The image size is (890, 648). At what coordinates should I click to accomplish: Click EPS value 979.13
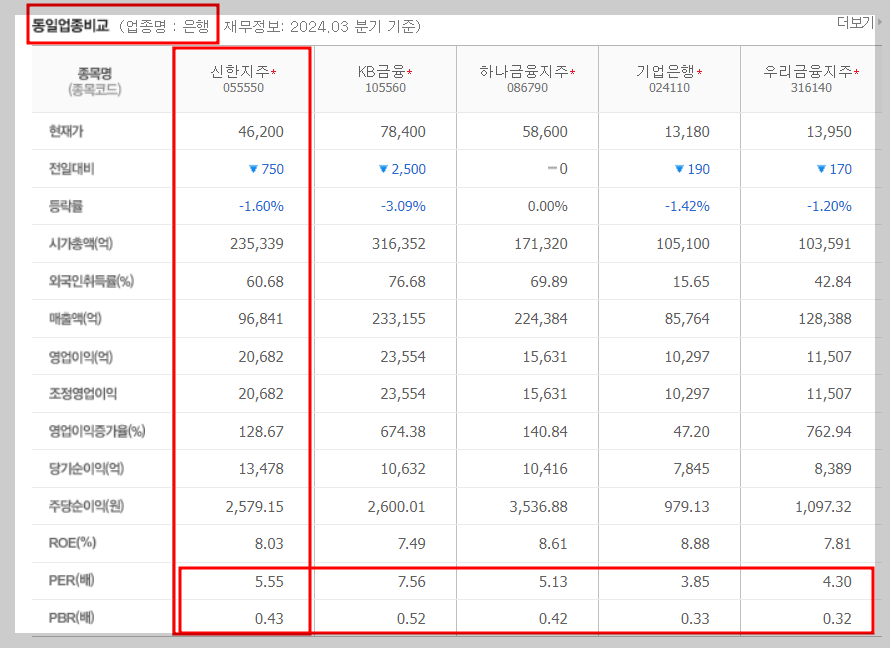coord(687,507)
